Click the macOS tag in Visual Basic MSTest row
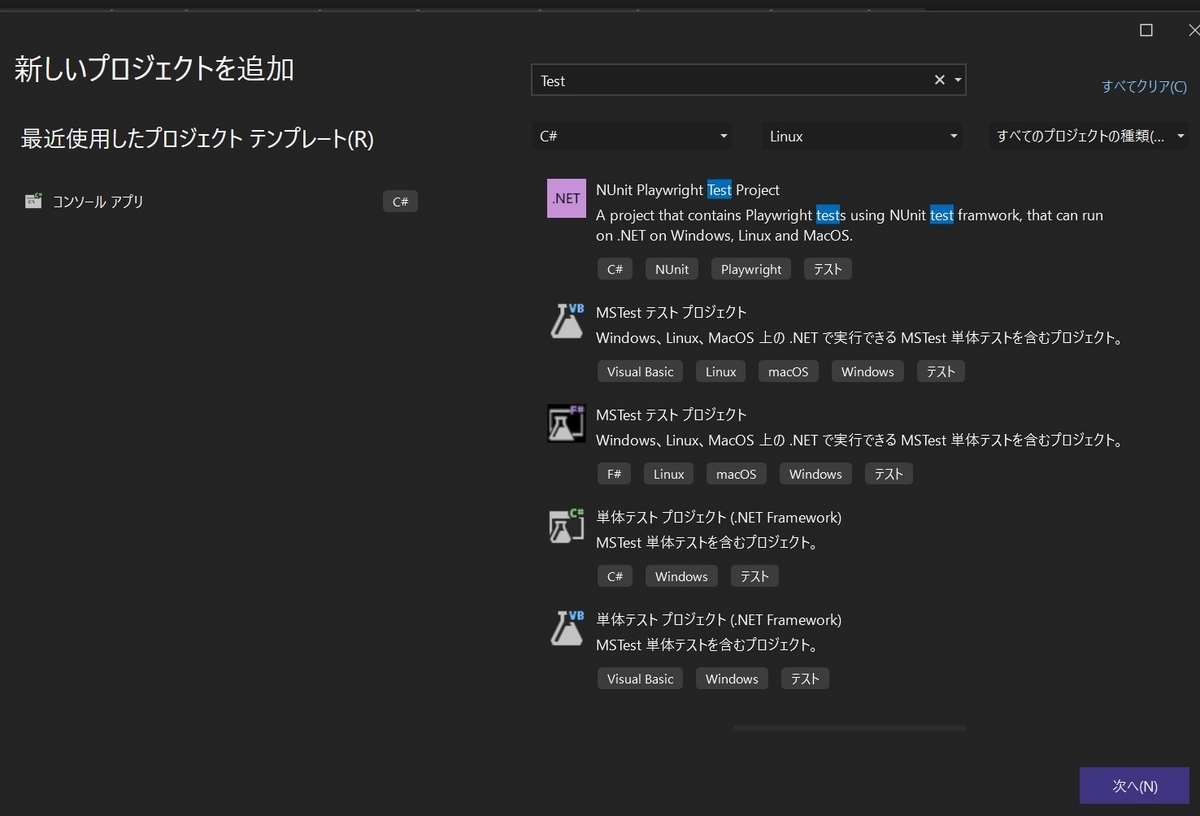The width and height of the screenshot is (1200, 816). (x=788, y=371)
